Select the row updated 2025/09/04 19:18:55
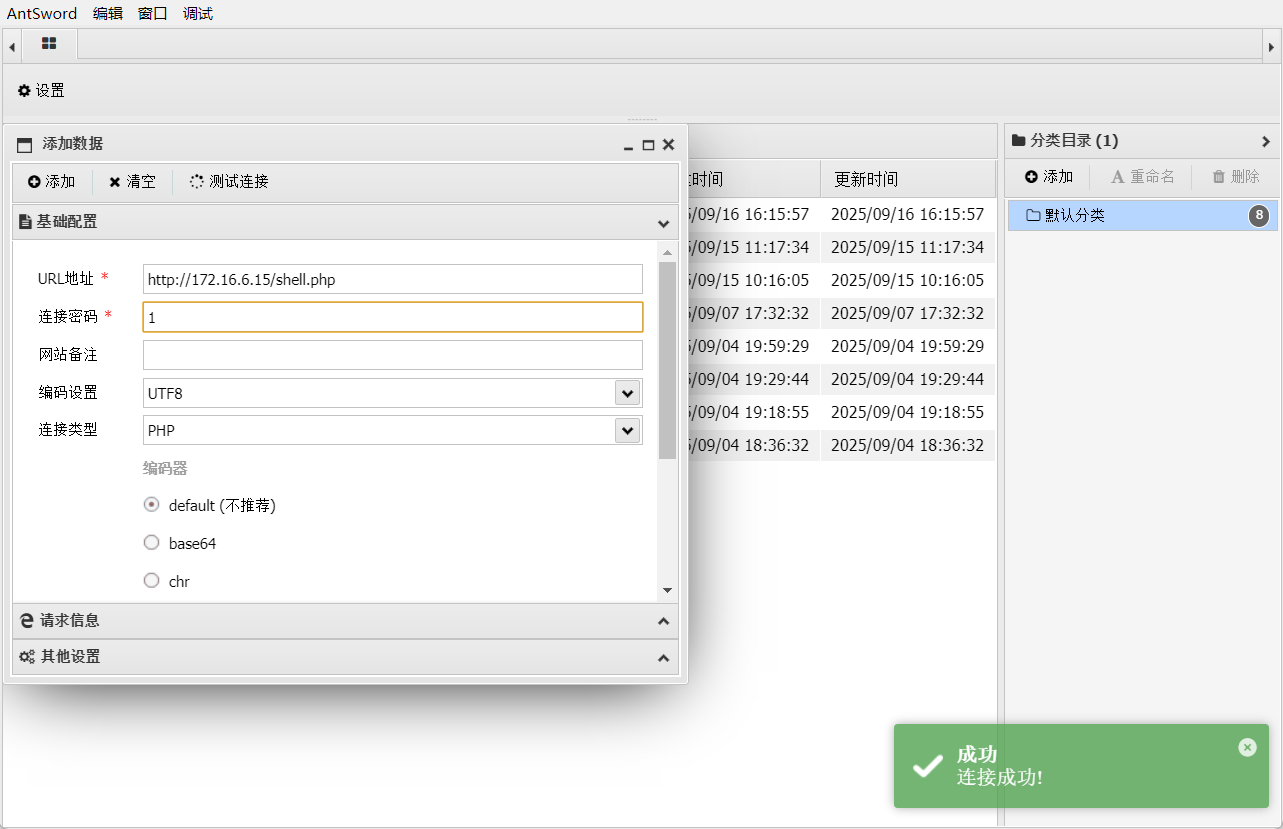Screen dimensions: 1283x829 point(840,412)
